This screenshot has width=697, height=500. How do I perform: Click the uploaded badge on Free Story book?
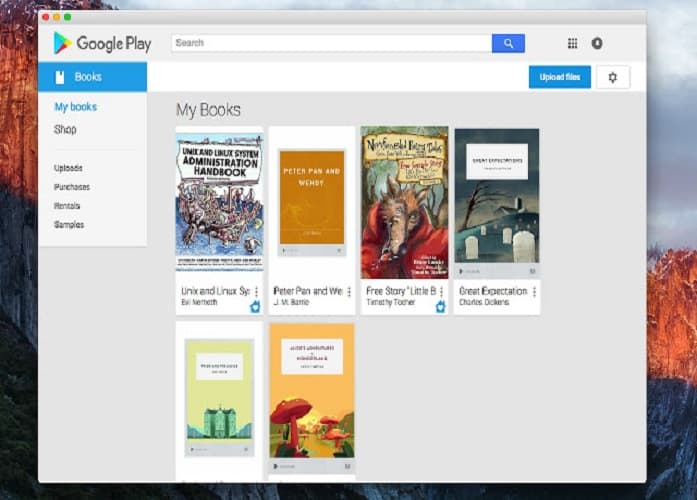[x=440, y=307]
